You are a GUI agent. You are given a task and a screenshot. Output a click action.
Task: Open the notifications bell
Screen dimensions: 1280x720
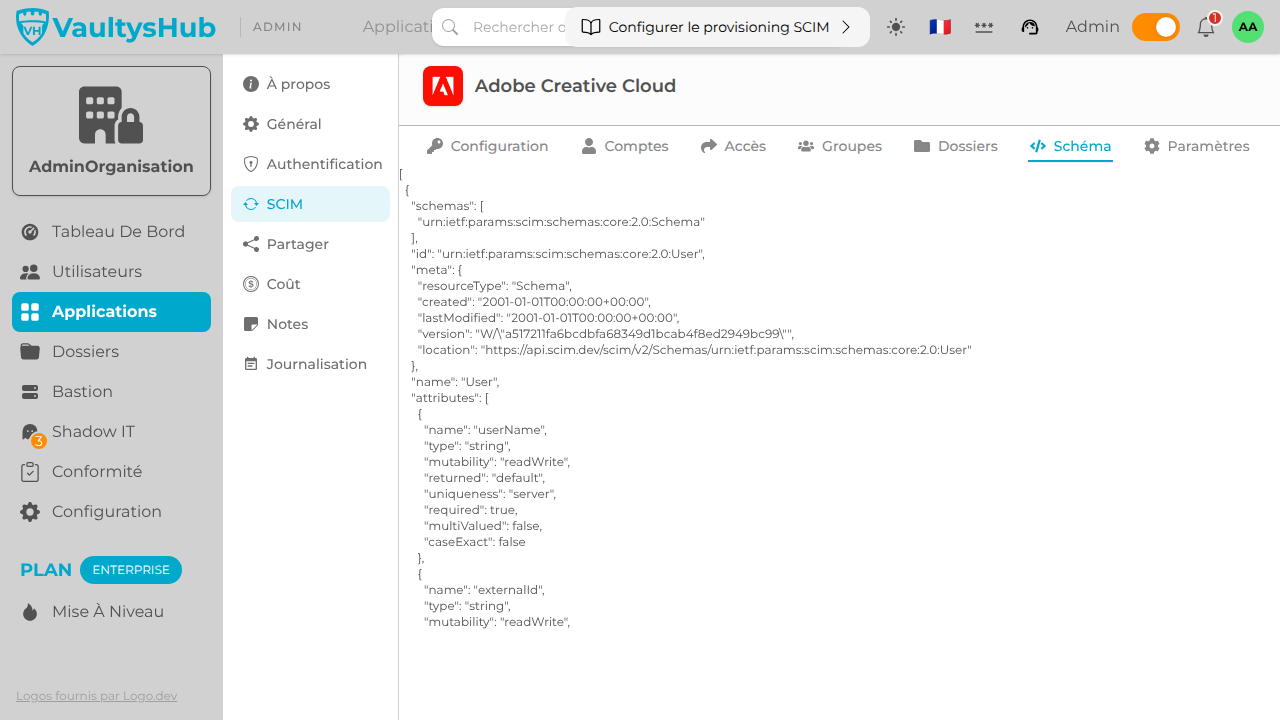point(1206,27)
